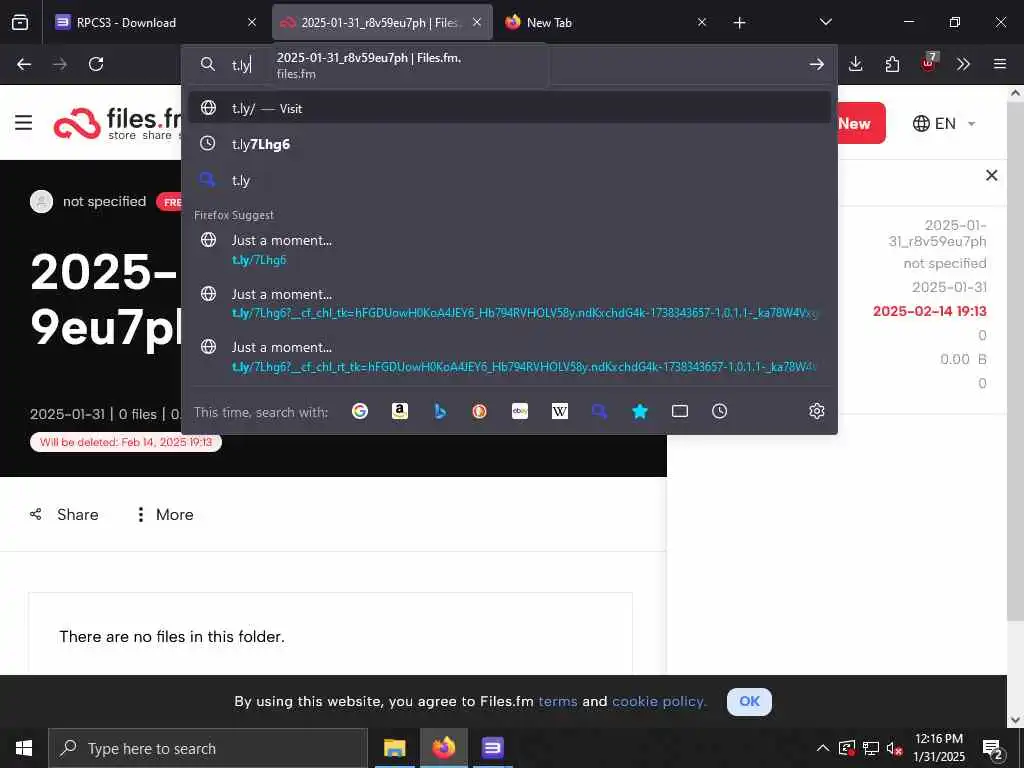
Task: Click the Files.fm cloud logo
Action: 77,123
